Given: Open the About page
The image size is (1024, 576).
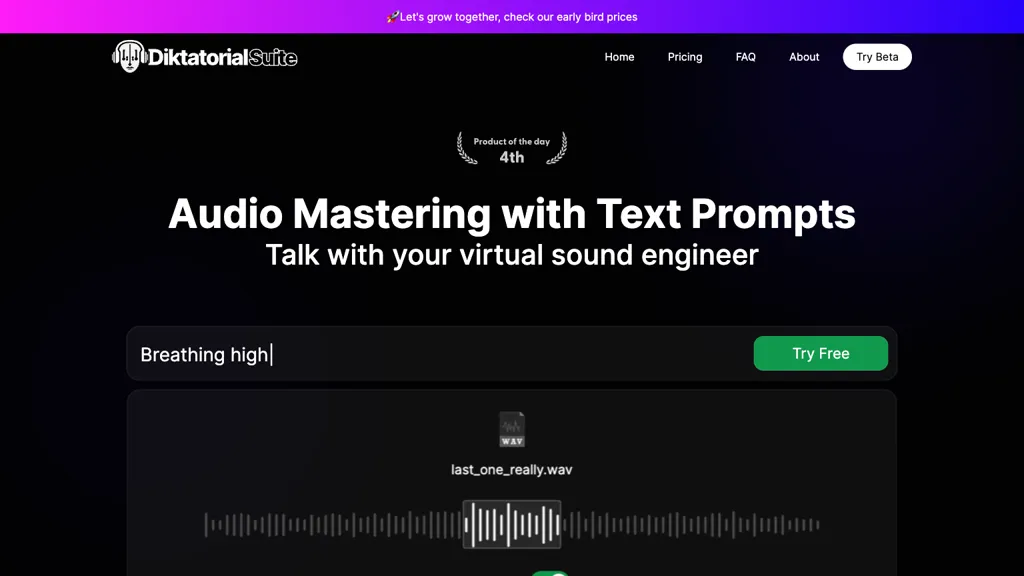Looking at the screenshot, I should [804, 57].
